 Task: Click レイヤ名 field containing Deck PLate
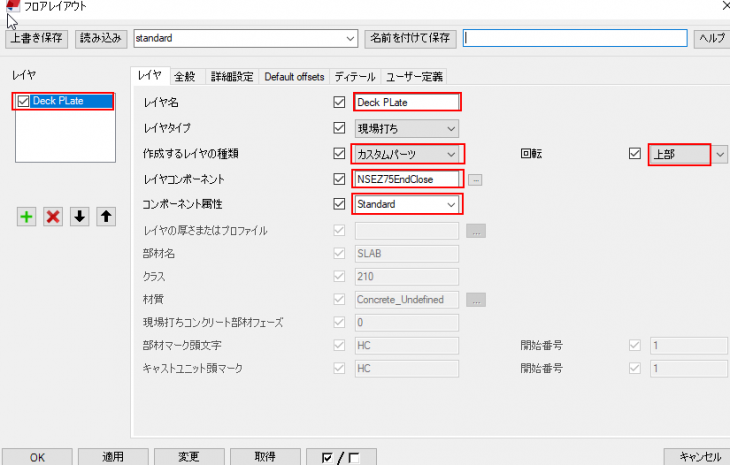(407, 102)
